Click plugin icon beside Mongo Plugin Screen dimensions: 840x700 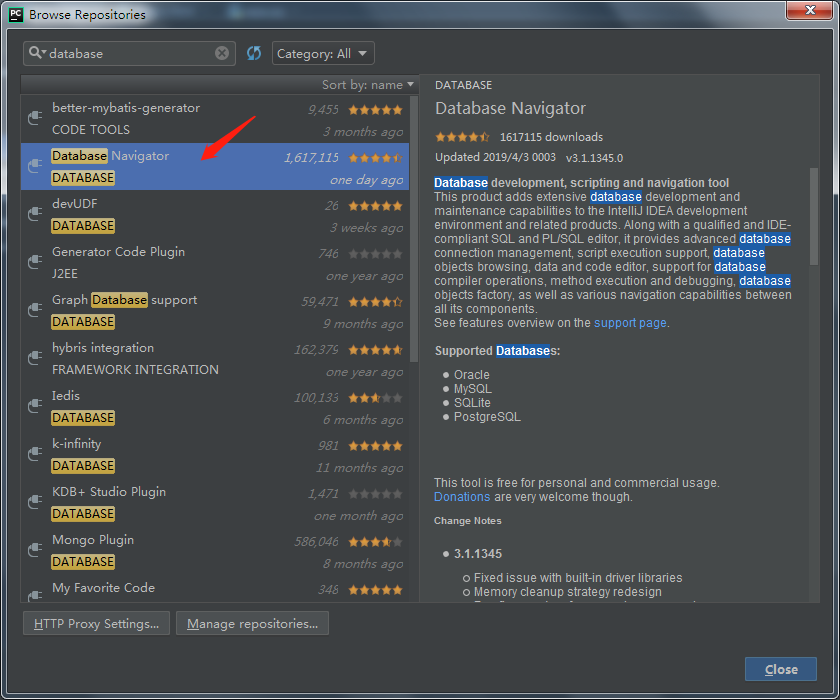click(x=35, y=550)
